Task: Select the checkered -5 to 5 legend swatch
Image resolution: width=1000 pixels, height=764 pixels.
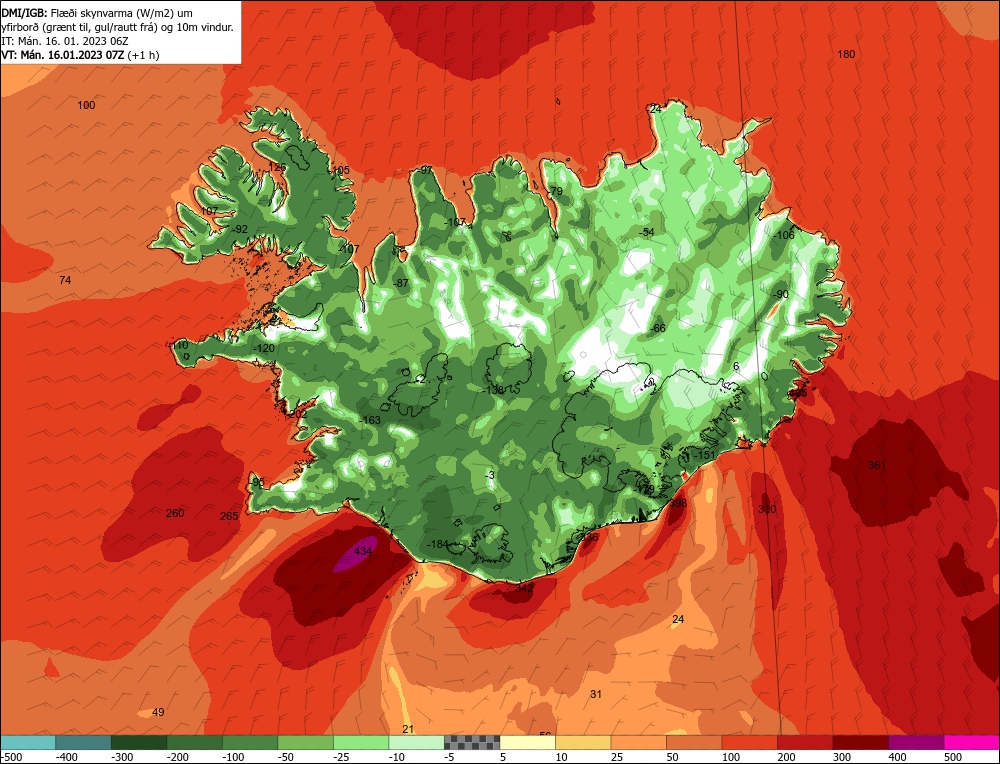Action: pos(472,743)
